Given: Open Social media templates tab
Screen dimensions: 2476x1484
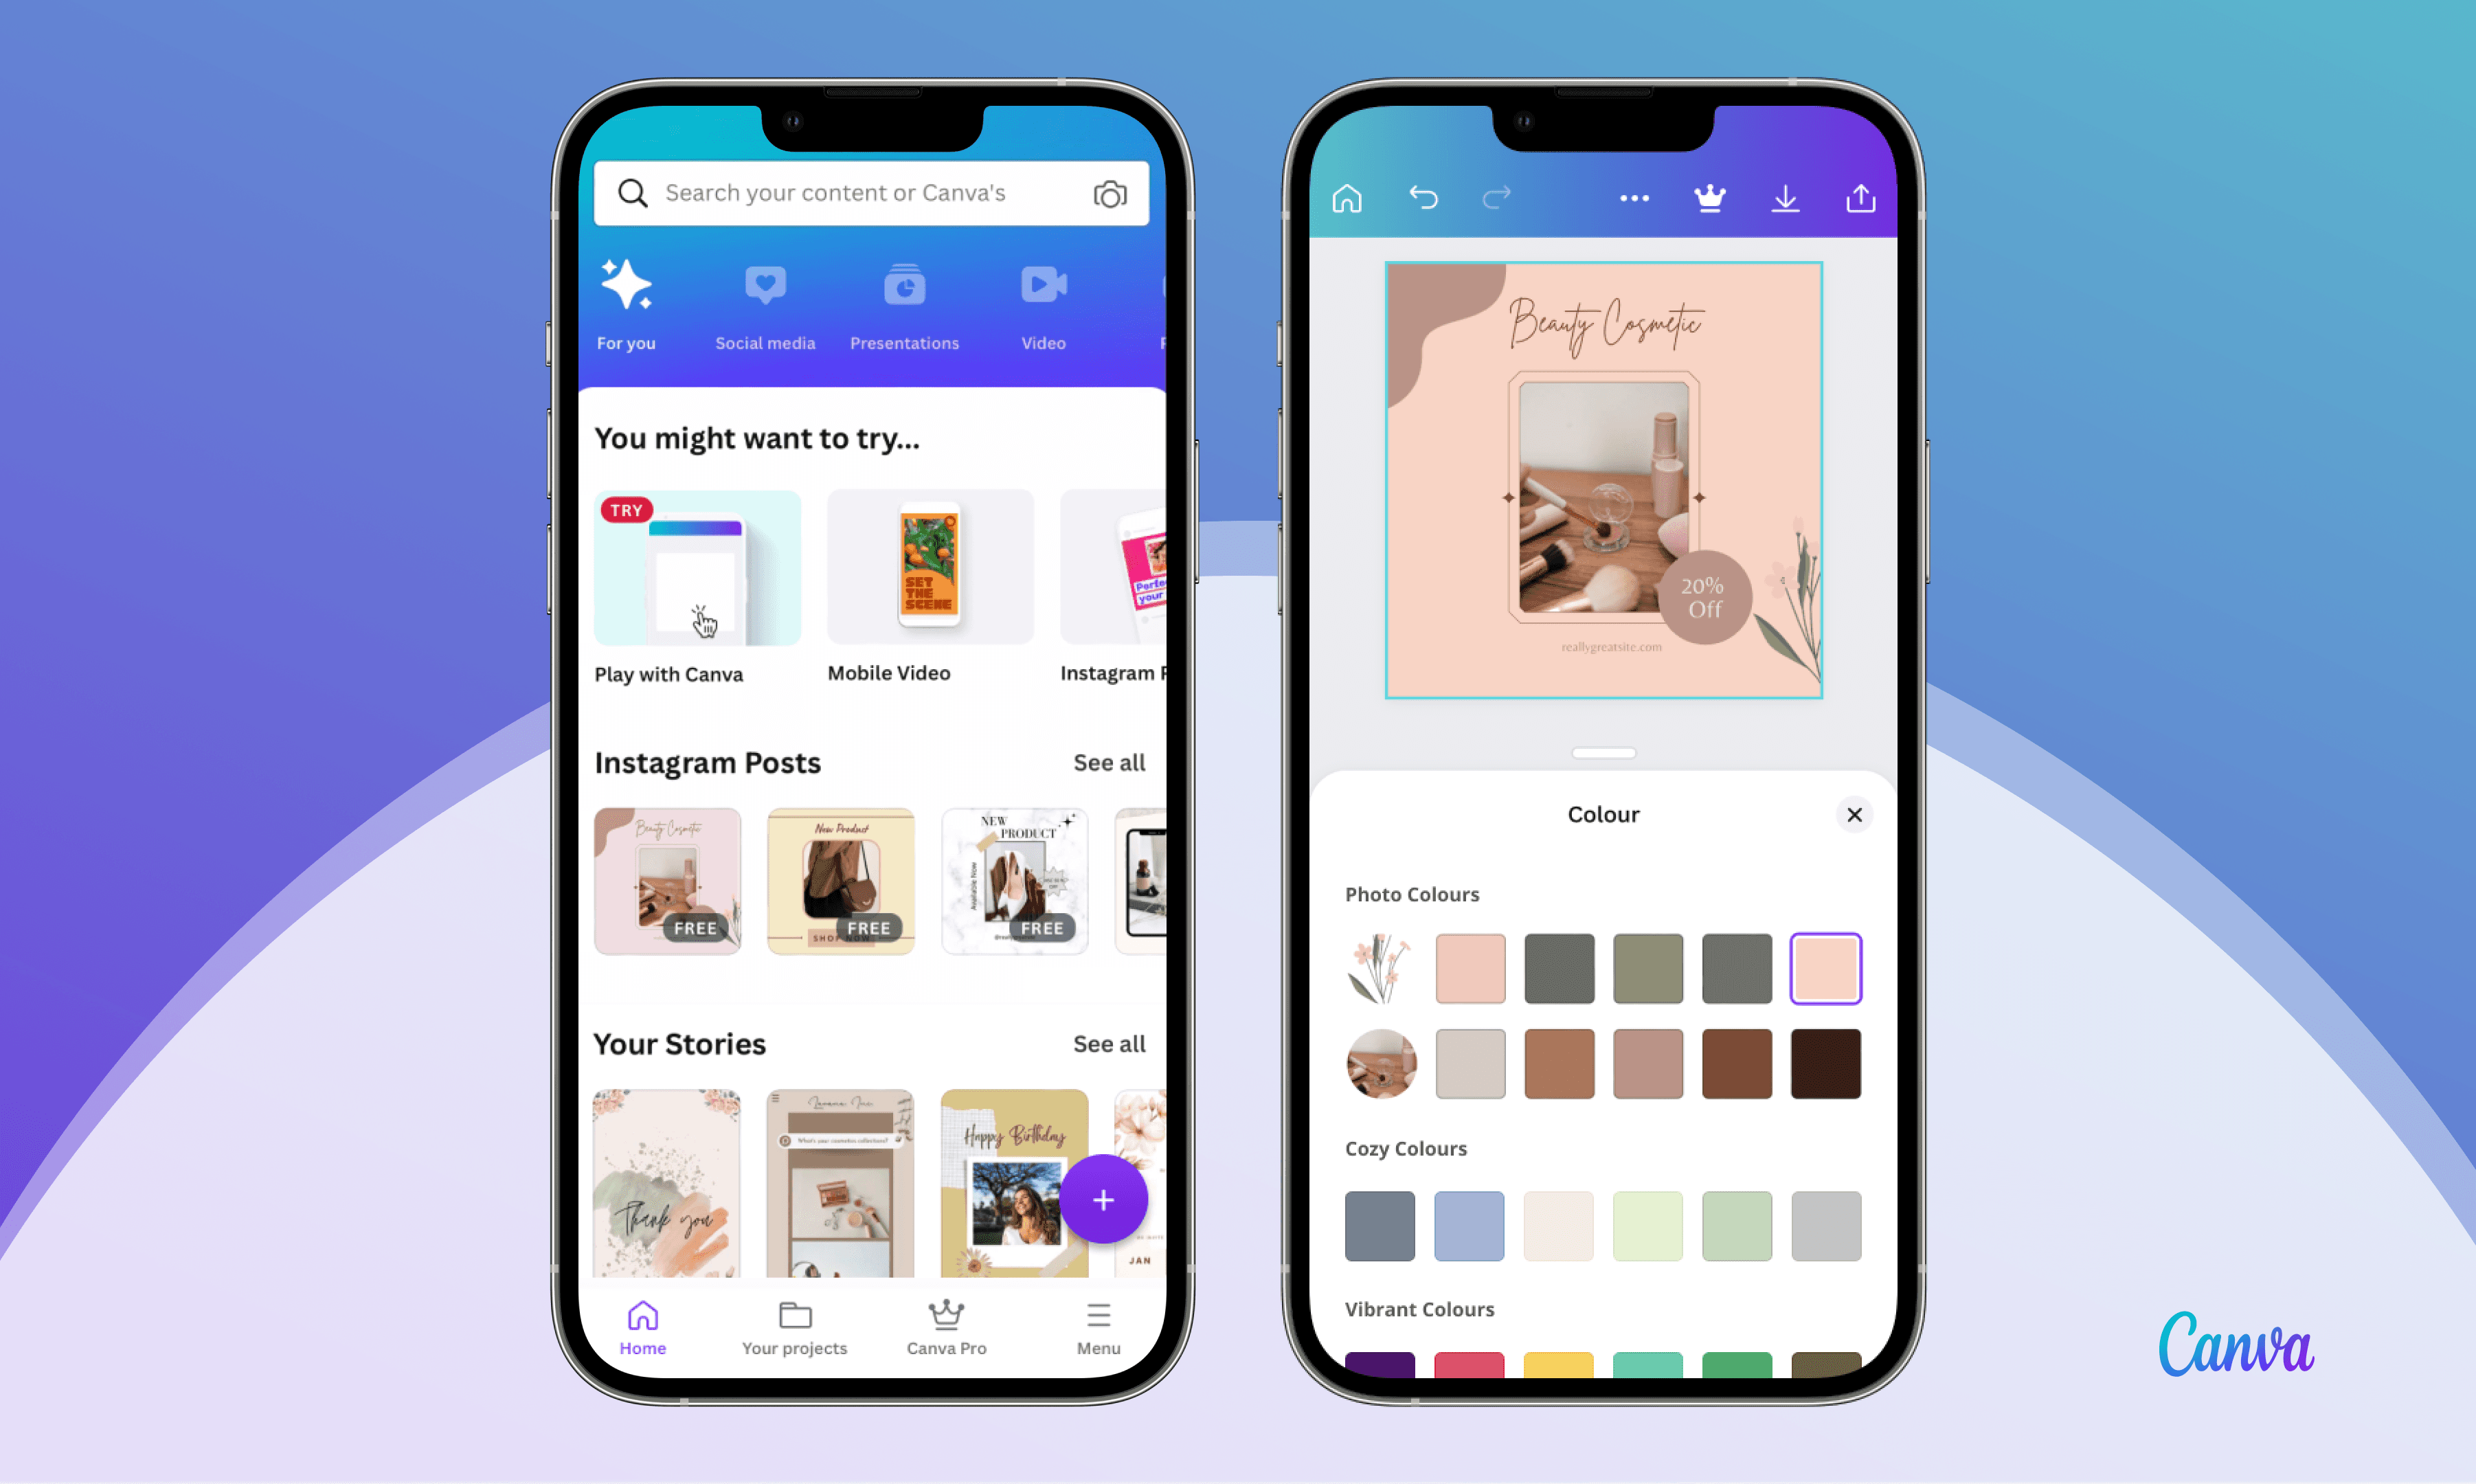Looking at the screenshot, I should 763,304.
